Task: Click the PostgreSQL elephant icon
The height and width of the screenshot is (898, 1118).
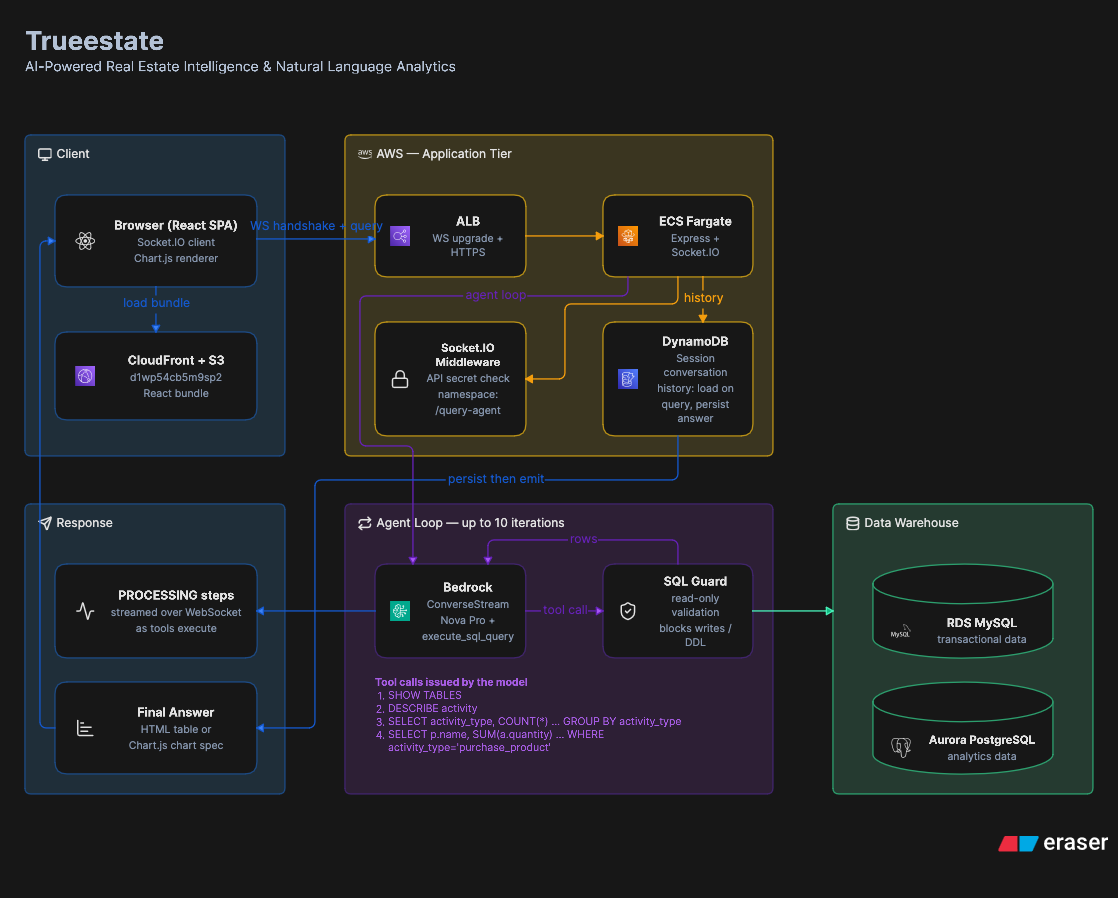Action: [901, 748]
